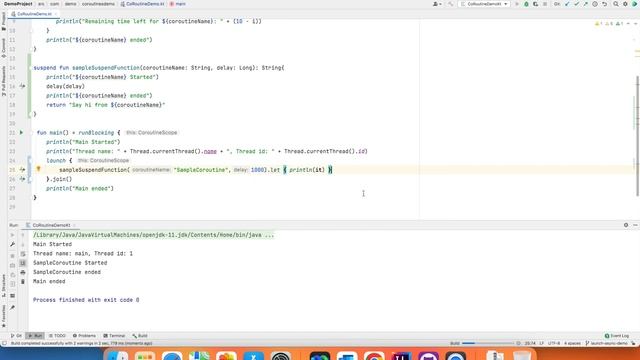Click the Git commit checkmark icon
The width and height of the screenshot is (640, 360).
(576, 4)
